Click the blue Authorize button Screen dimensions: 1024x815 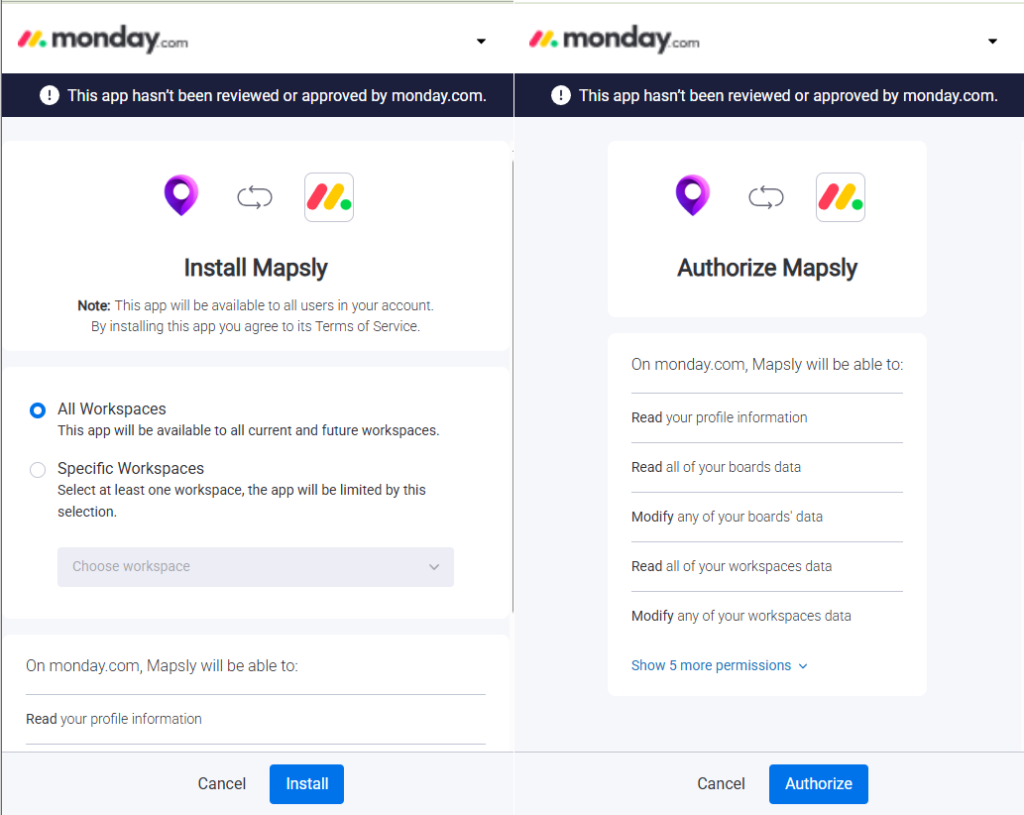818,784
